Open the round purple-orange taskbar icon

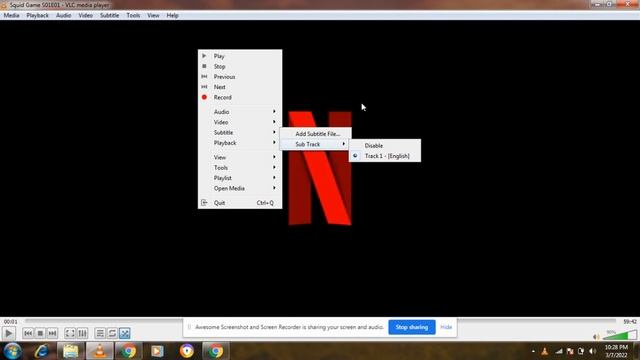point(187,351)
